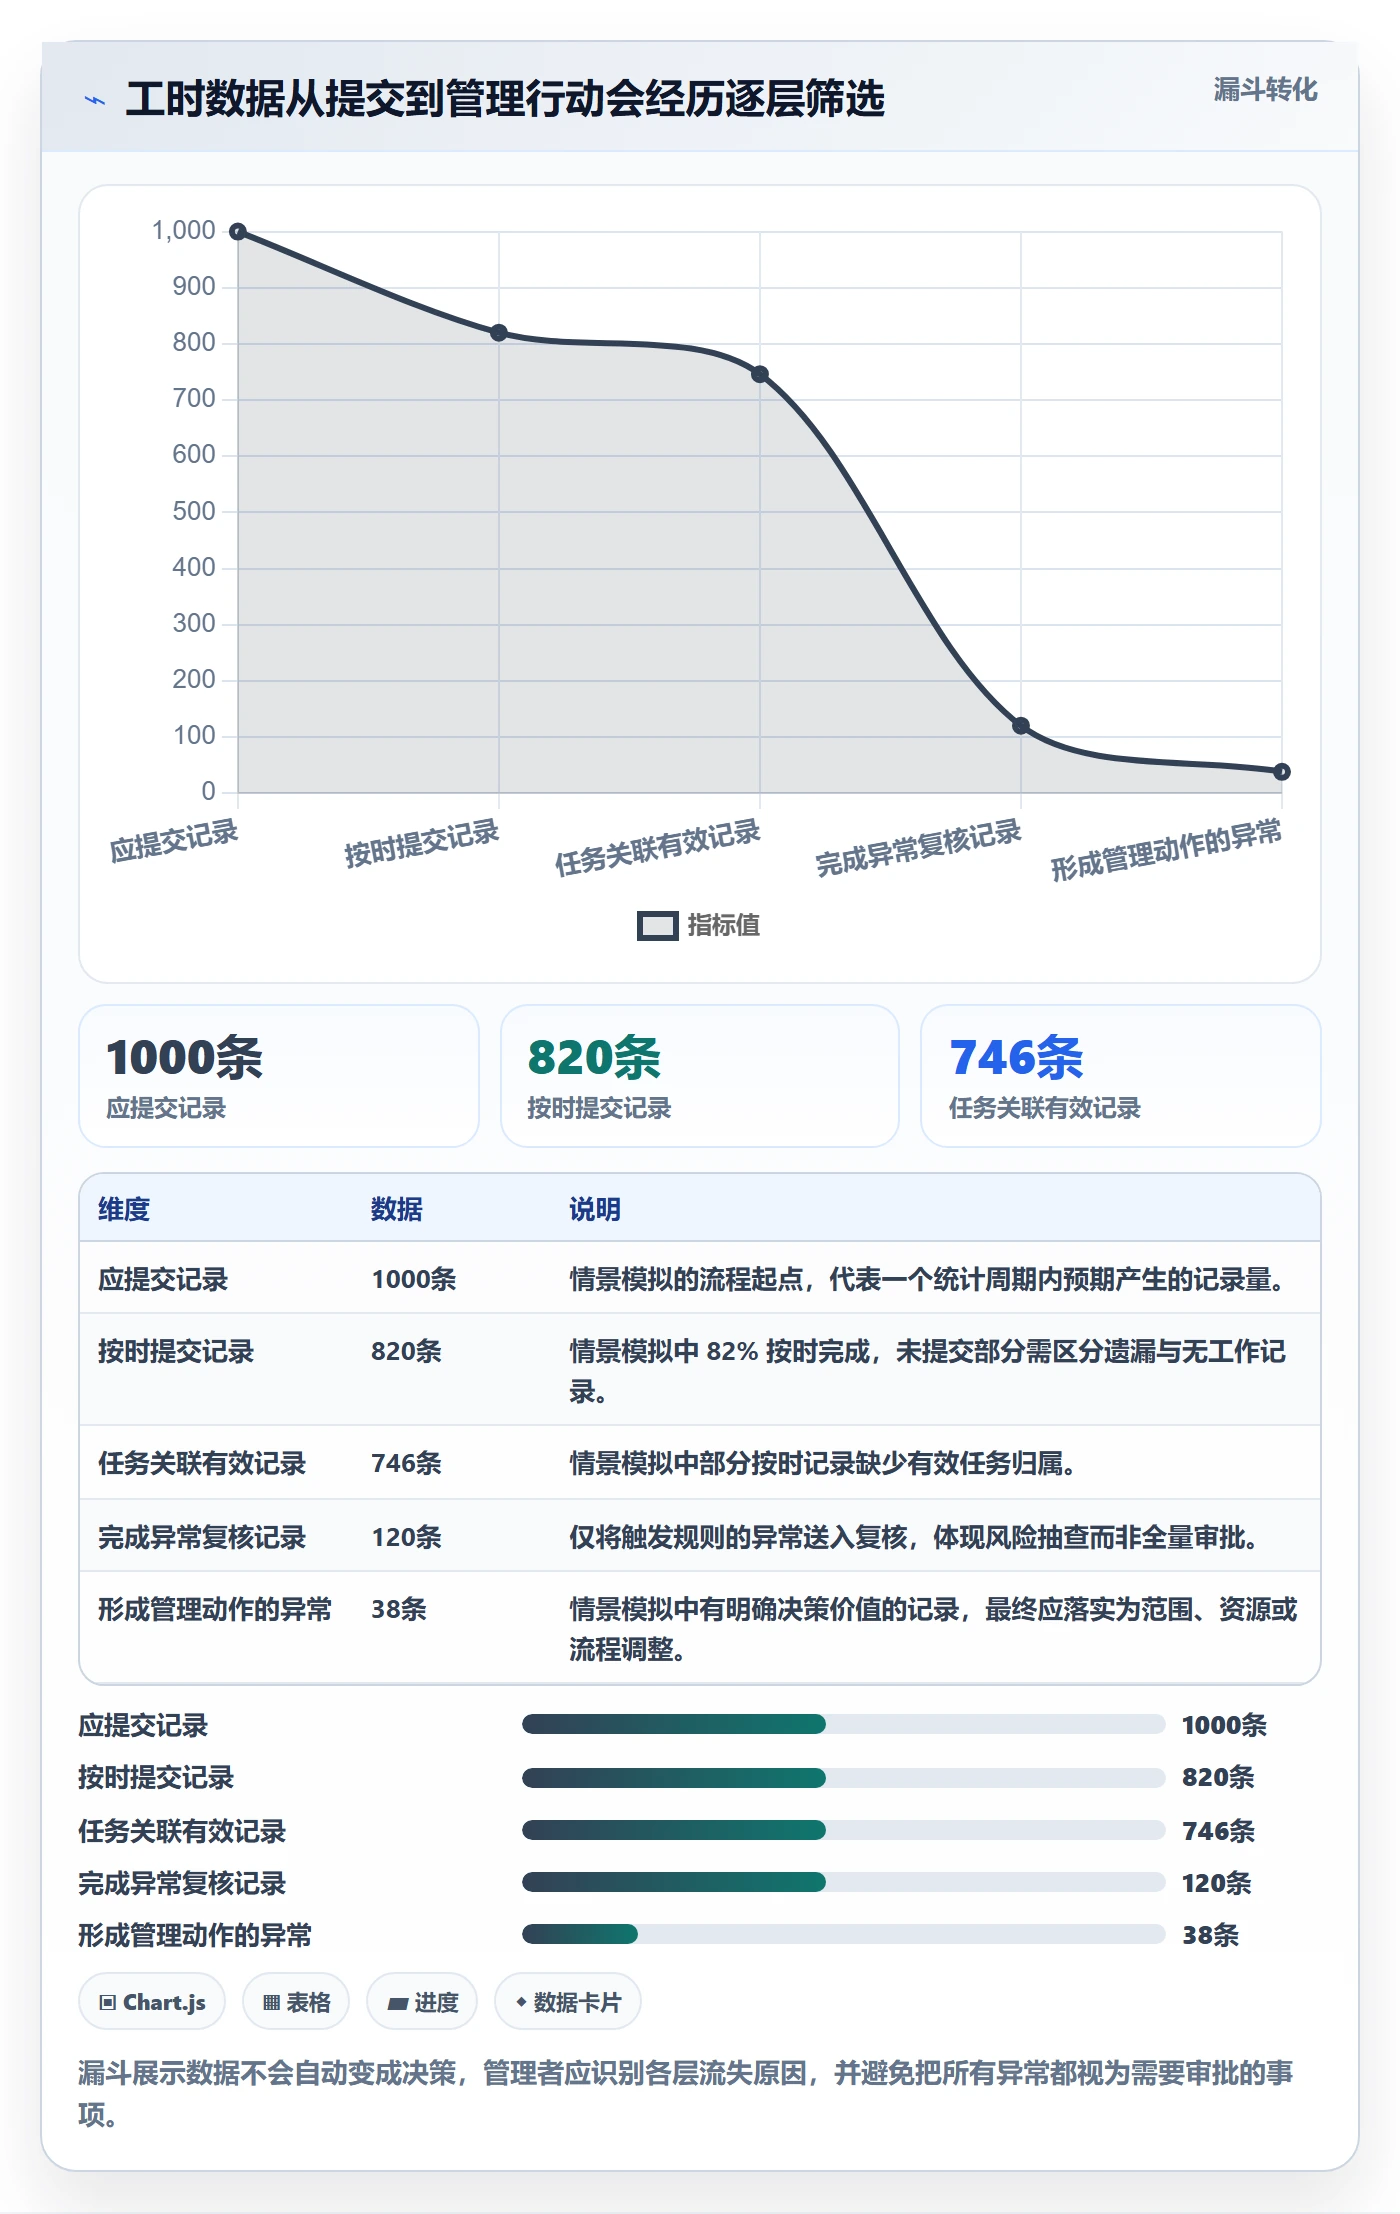Click the chart data point for 形成管理动作的异常
Image resolution: width=1400 pixels, height=2214 pixels.
click(x=1282, y=772)
